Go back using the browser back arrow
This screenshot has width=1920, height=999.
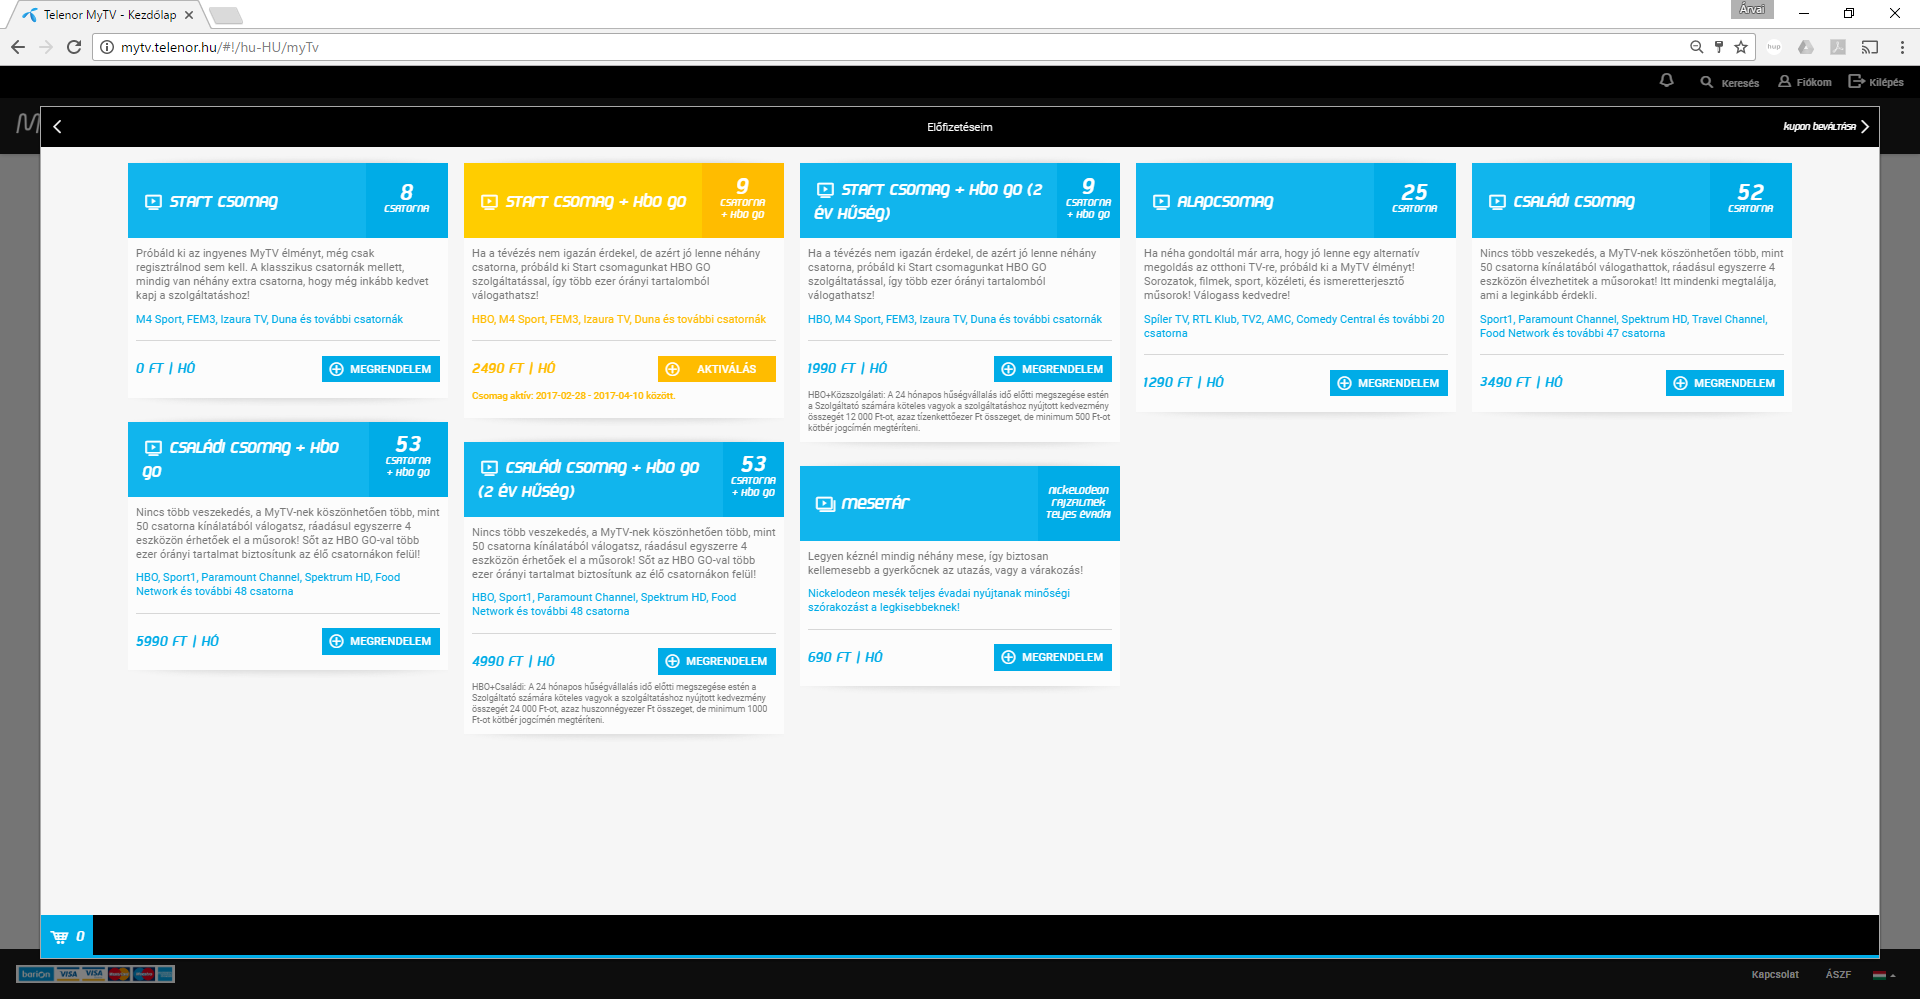point(18,47)
